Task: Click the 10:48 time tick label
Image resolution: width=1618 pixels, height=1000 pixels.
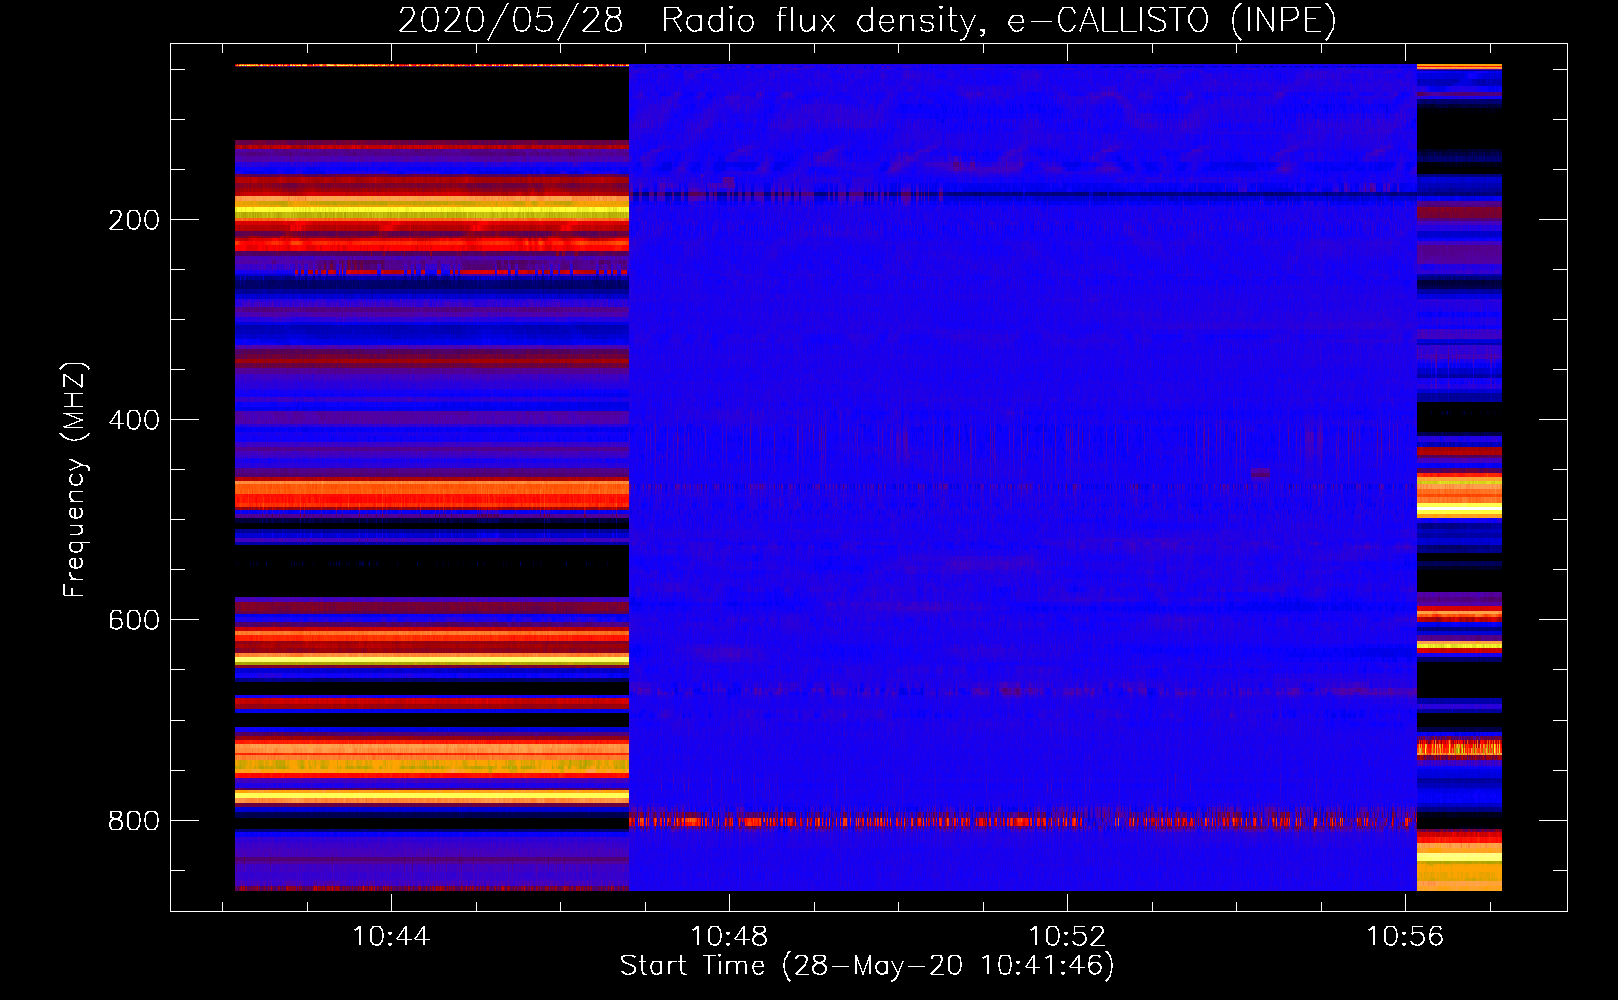Action: click(729, 936)
